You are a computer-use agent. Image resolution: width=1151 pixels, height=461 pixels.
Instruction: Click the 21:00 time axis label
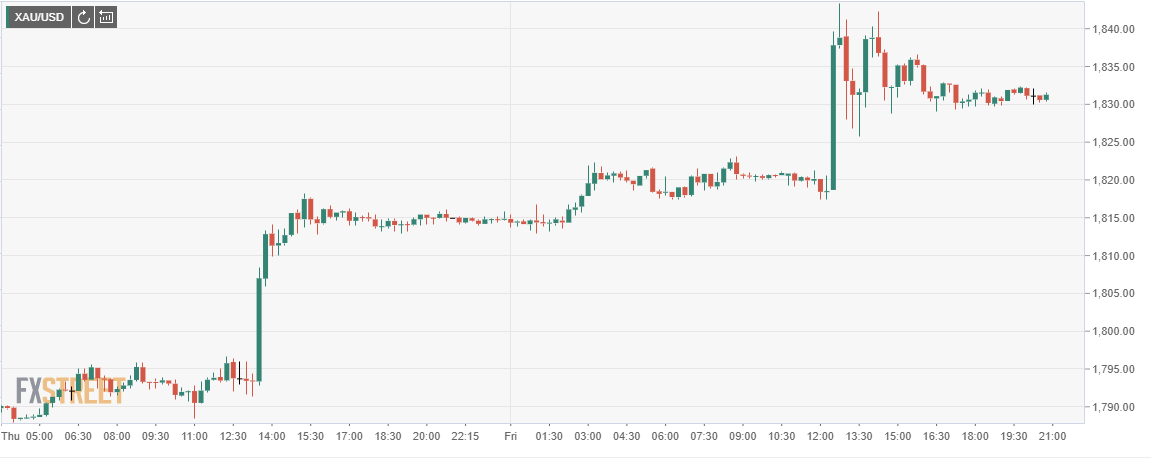[x=1052, y=436]
